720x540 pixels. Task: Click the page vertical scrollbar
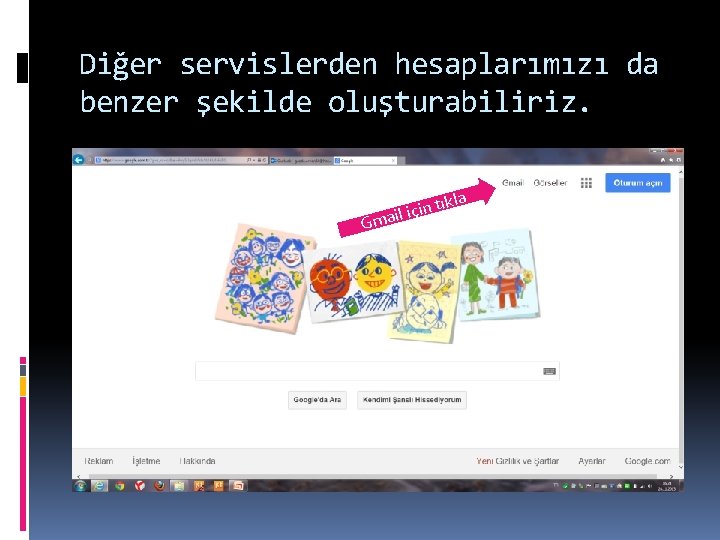tap(681, 319)
